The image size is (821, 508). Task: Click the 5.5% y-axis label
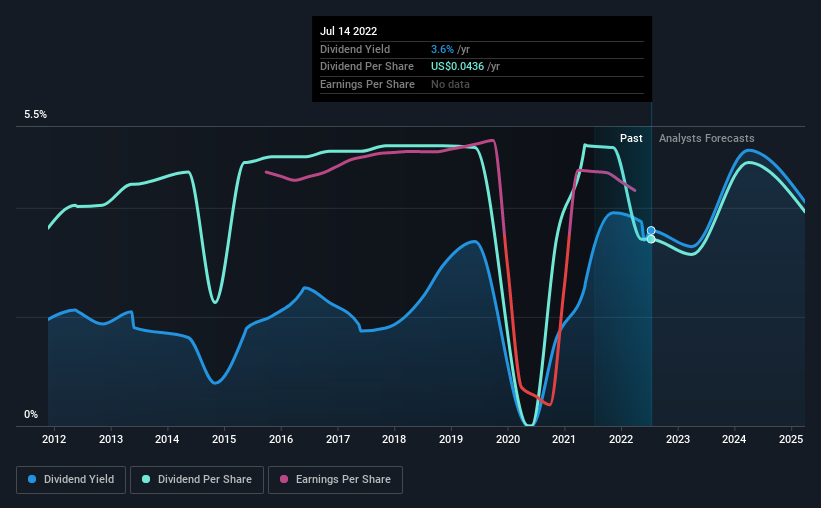(x=35, y=115)
